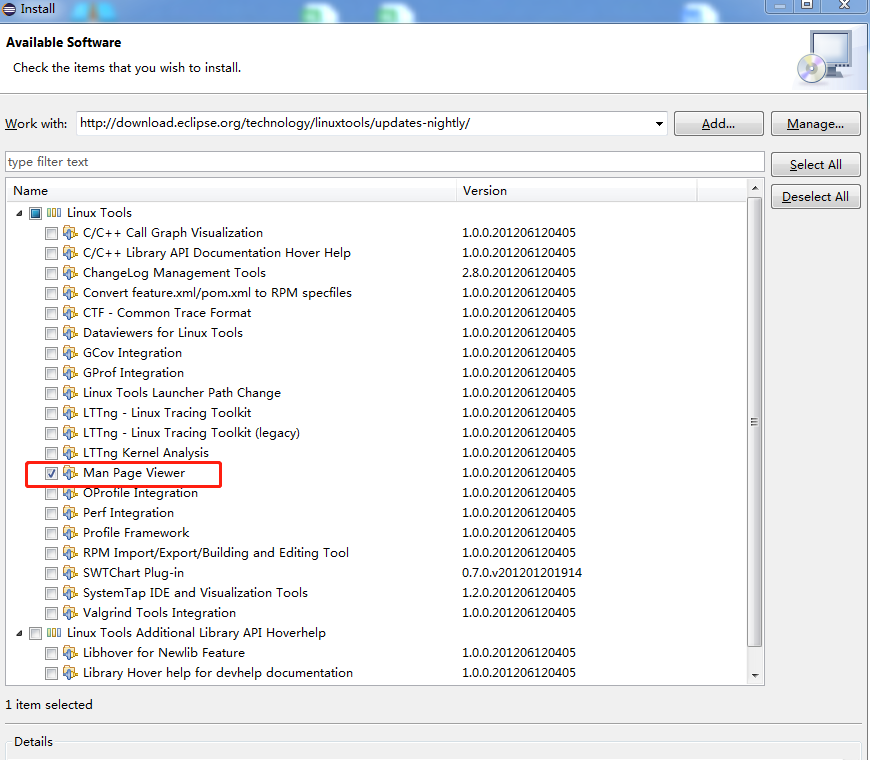Image resolution: width=870 pixels, height=760 pixels.
Task: Click the feature icon beside Profile Framework
Action: 70,532
